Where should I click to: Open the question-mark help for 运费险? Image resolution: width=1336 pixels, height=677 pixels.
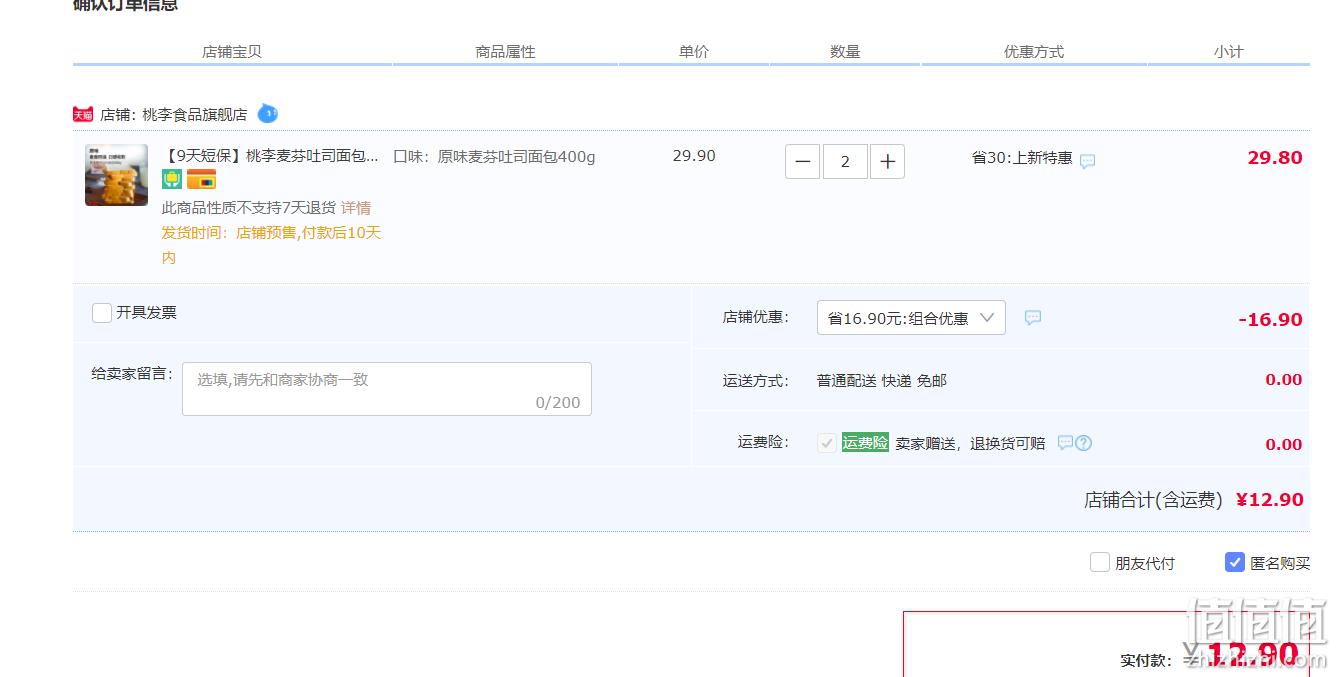1083,443
